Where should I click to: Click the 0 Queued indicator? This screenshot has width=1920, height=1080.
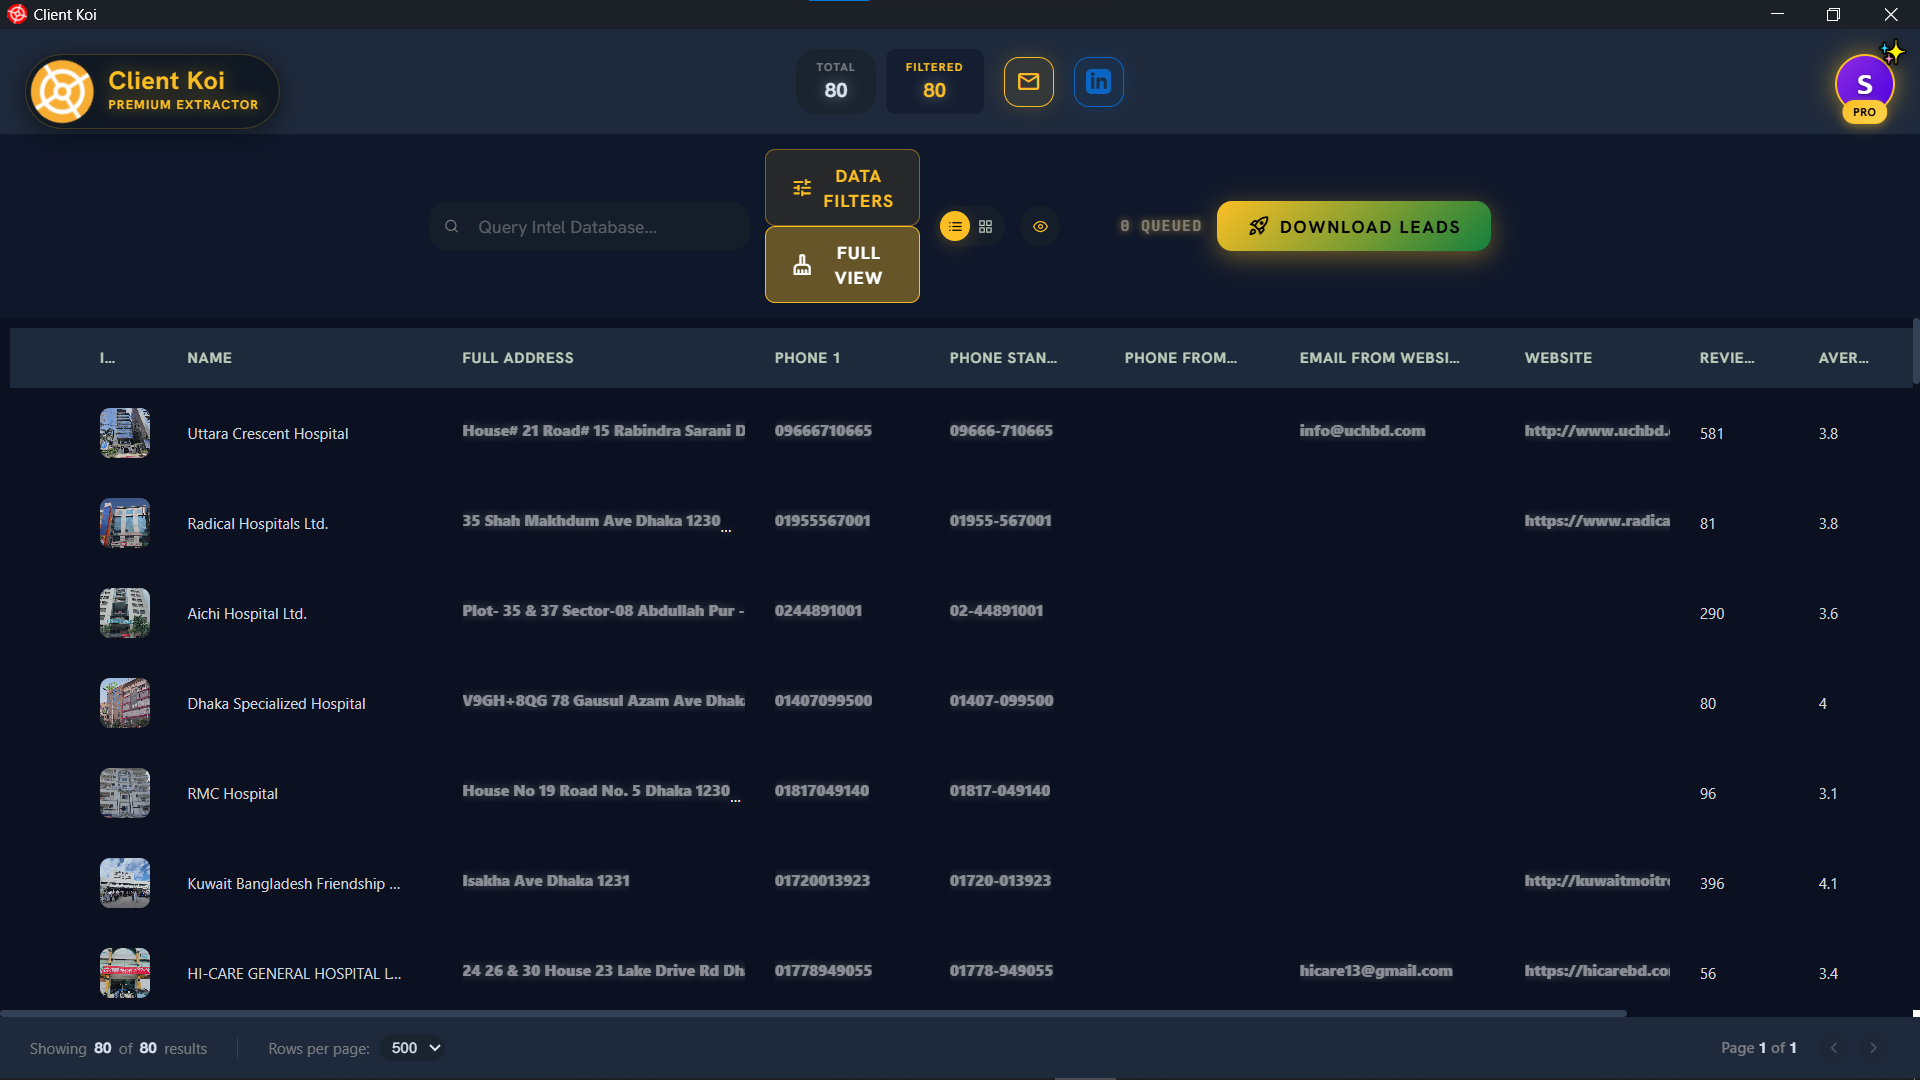pyautogui.click(x=1160, y=227)
